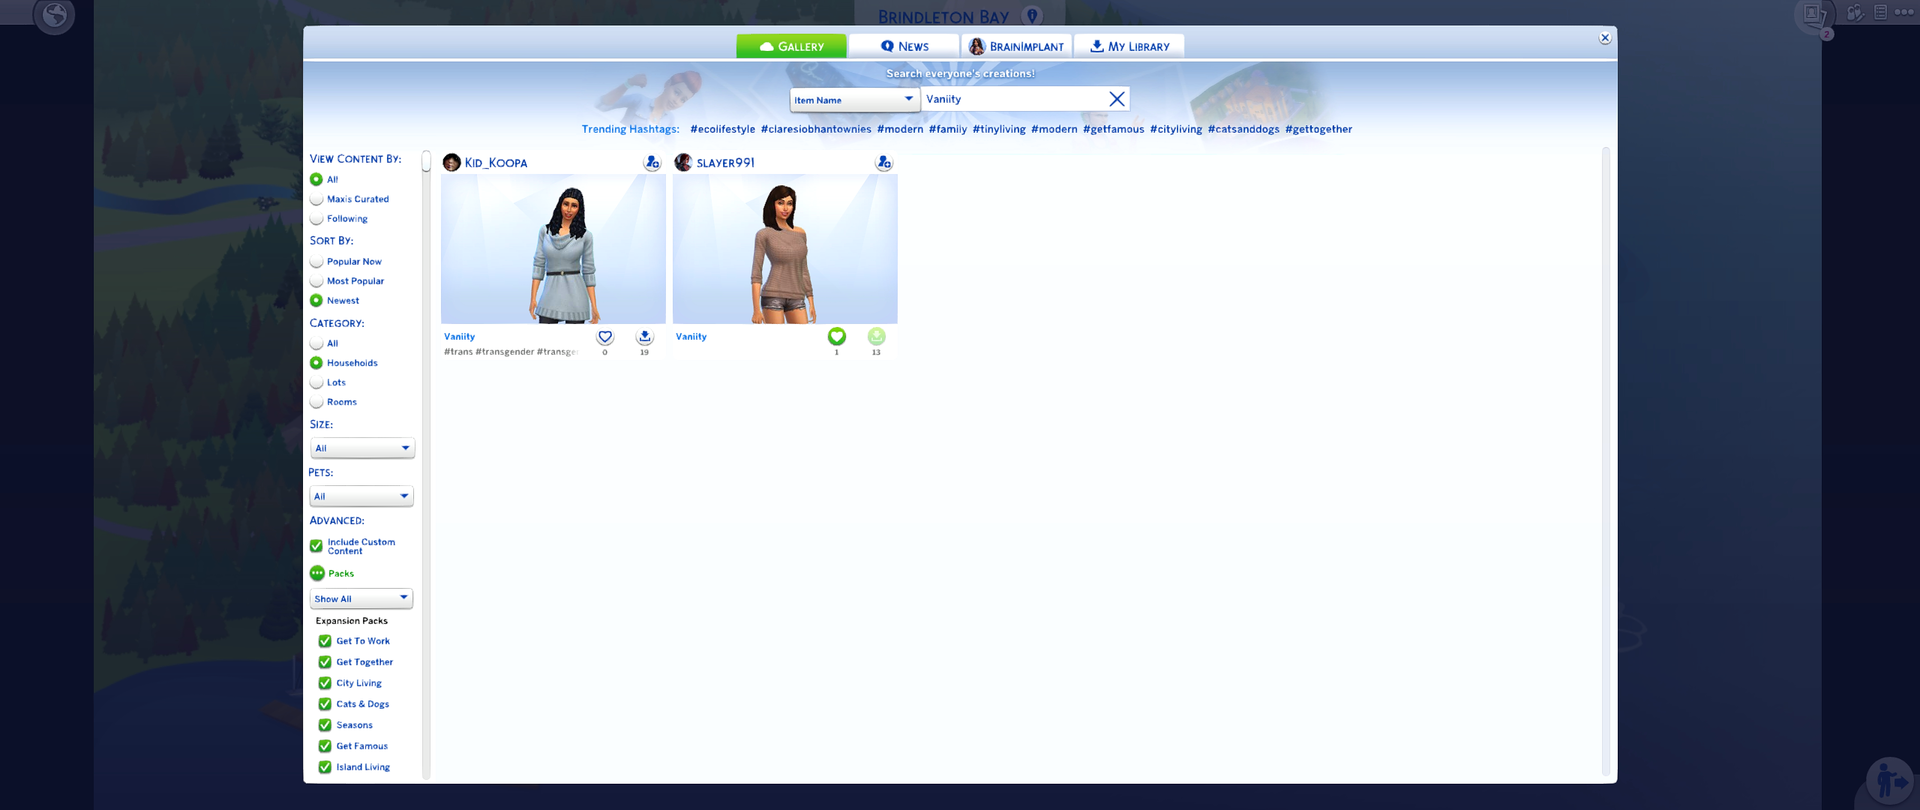
Task: Close the Gallery window
Action: tap(1605, 38)
